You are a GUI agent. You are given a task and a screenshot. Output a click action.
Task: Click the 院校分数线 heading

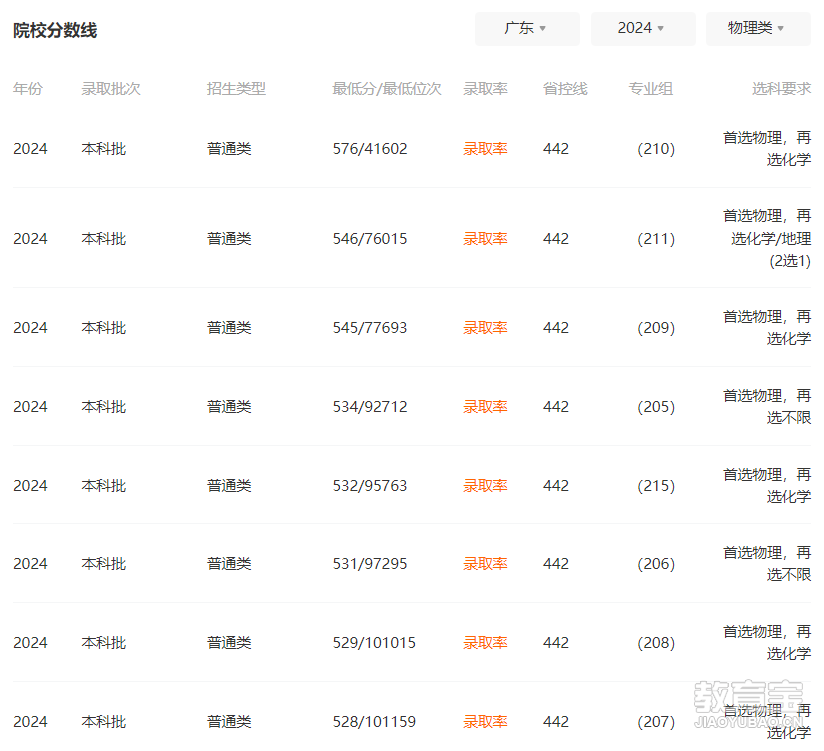pos(55,30)
